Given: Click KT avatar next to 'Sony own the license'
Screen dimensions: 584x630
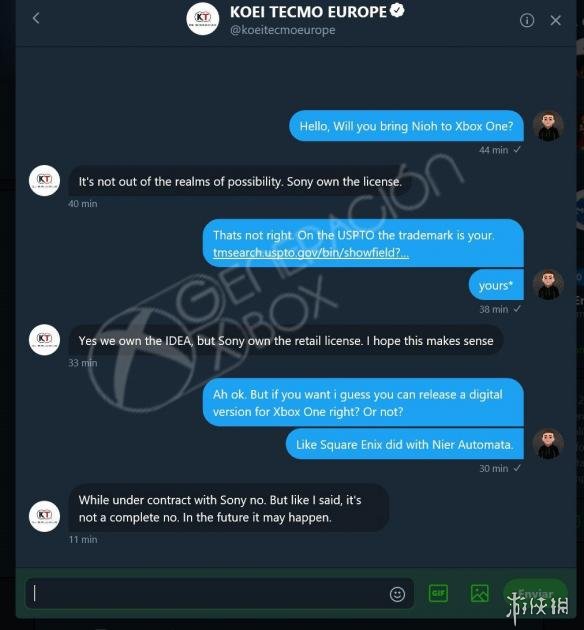Looking at the screenshot, I should [45, 180].
